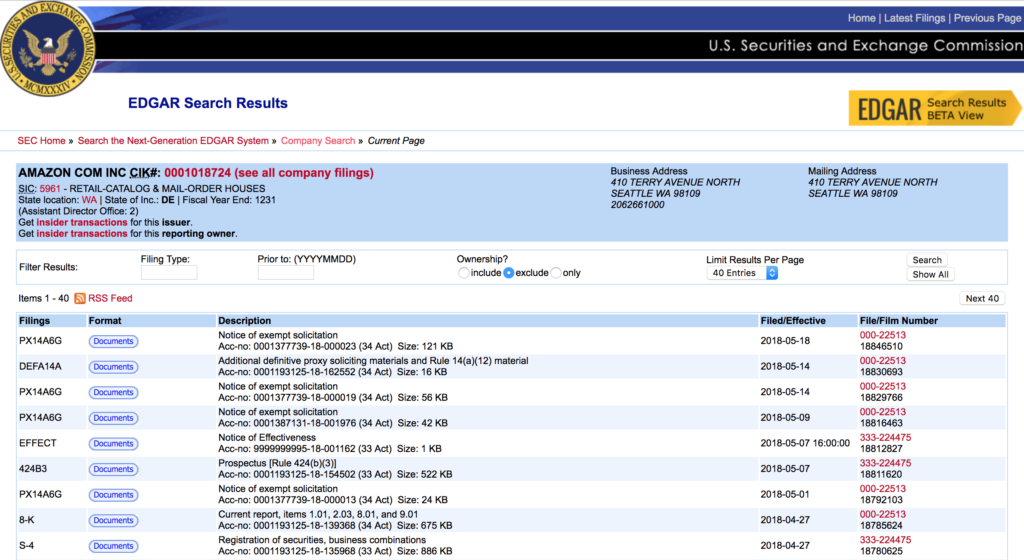1024x560 pixels.
Task: Click the Filed/Effective column header
Action: tap(793, 321)
